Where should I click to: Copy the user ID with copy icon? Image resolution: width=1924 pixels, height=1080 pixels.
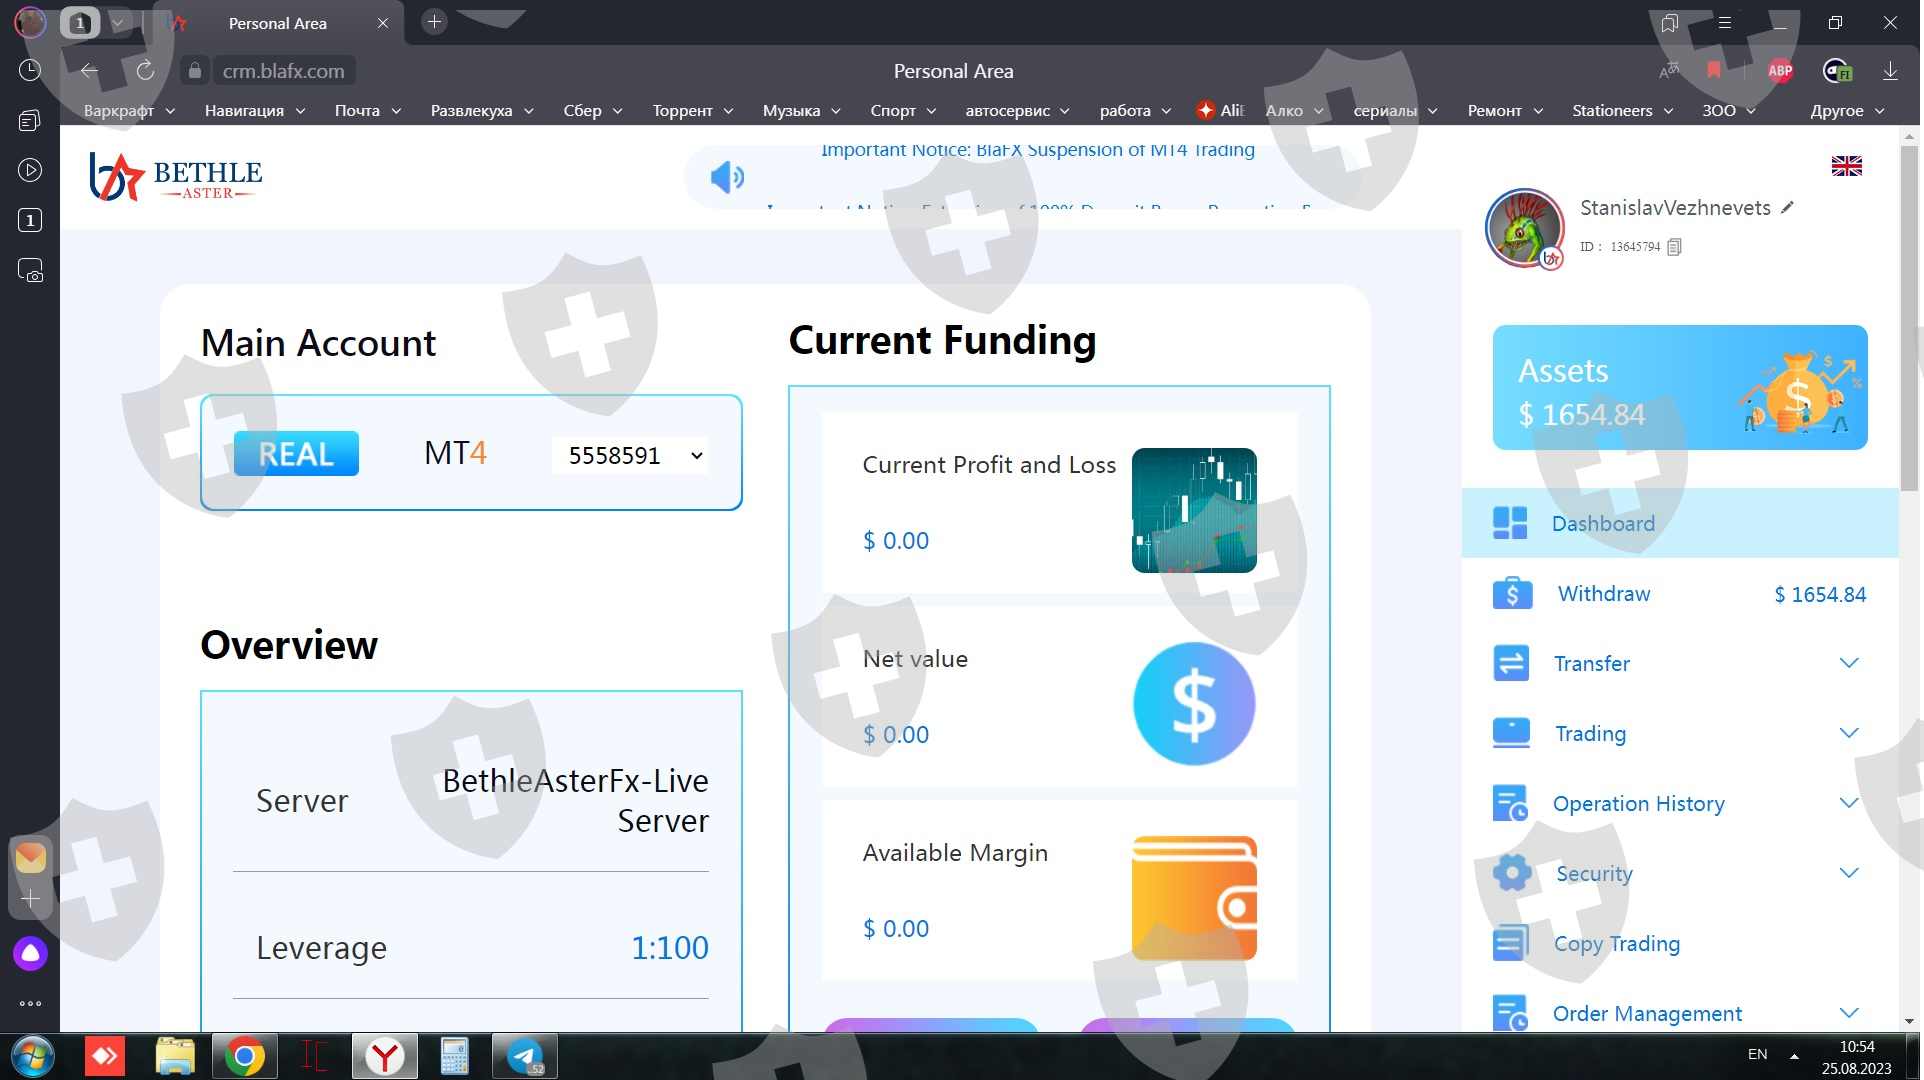[1675, 246]
